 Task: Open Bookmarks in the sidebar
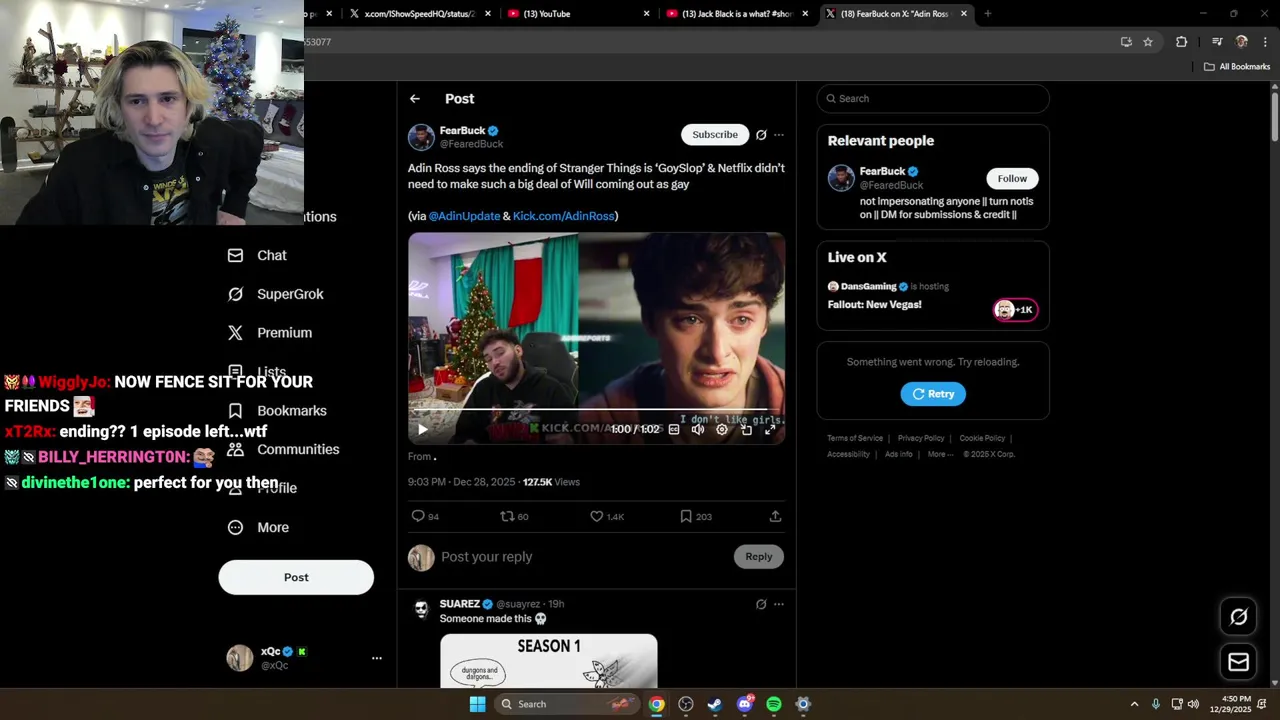pos(277,411)
